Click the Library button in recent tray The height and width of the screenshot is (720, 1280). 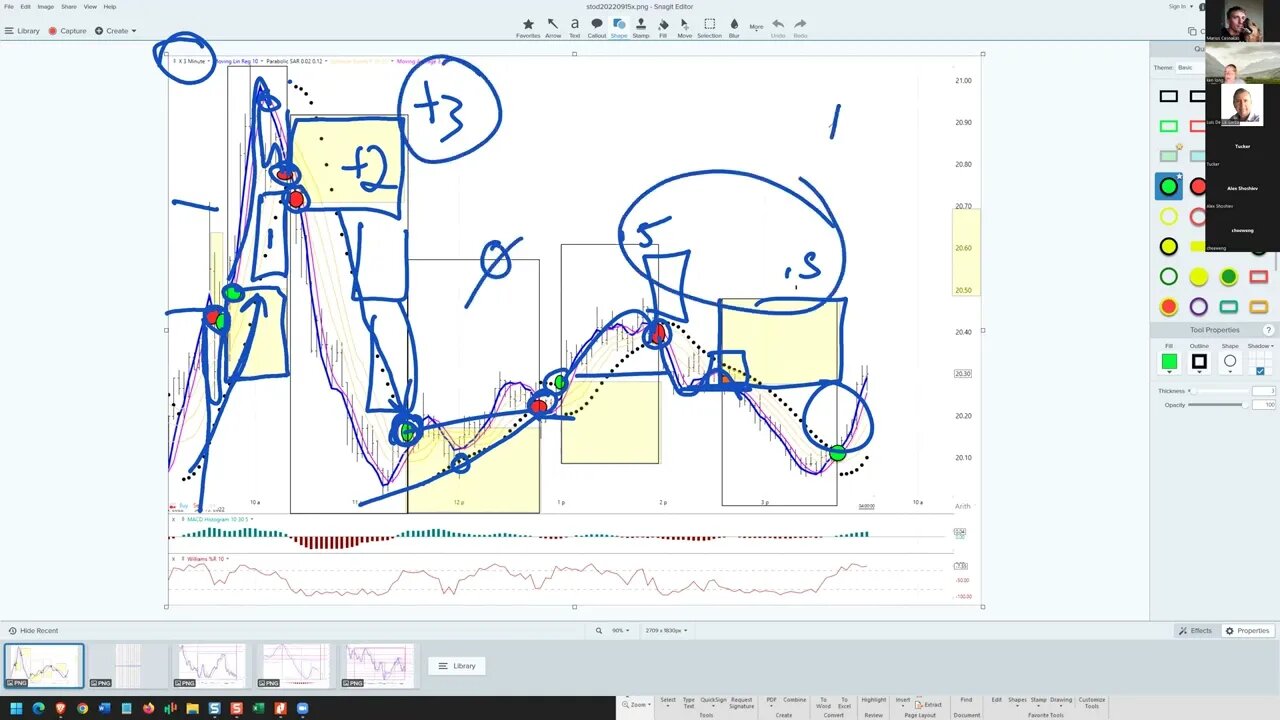point(456,666)
